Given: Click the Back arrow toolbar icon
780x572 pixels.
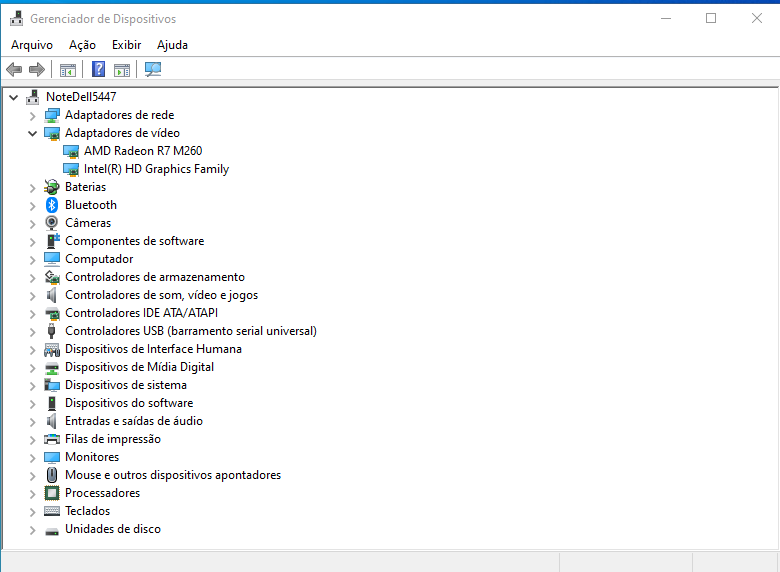Looking at the screenshot, I should point(14,70).
